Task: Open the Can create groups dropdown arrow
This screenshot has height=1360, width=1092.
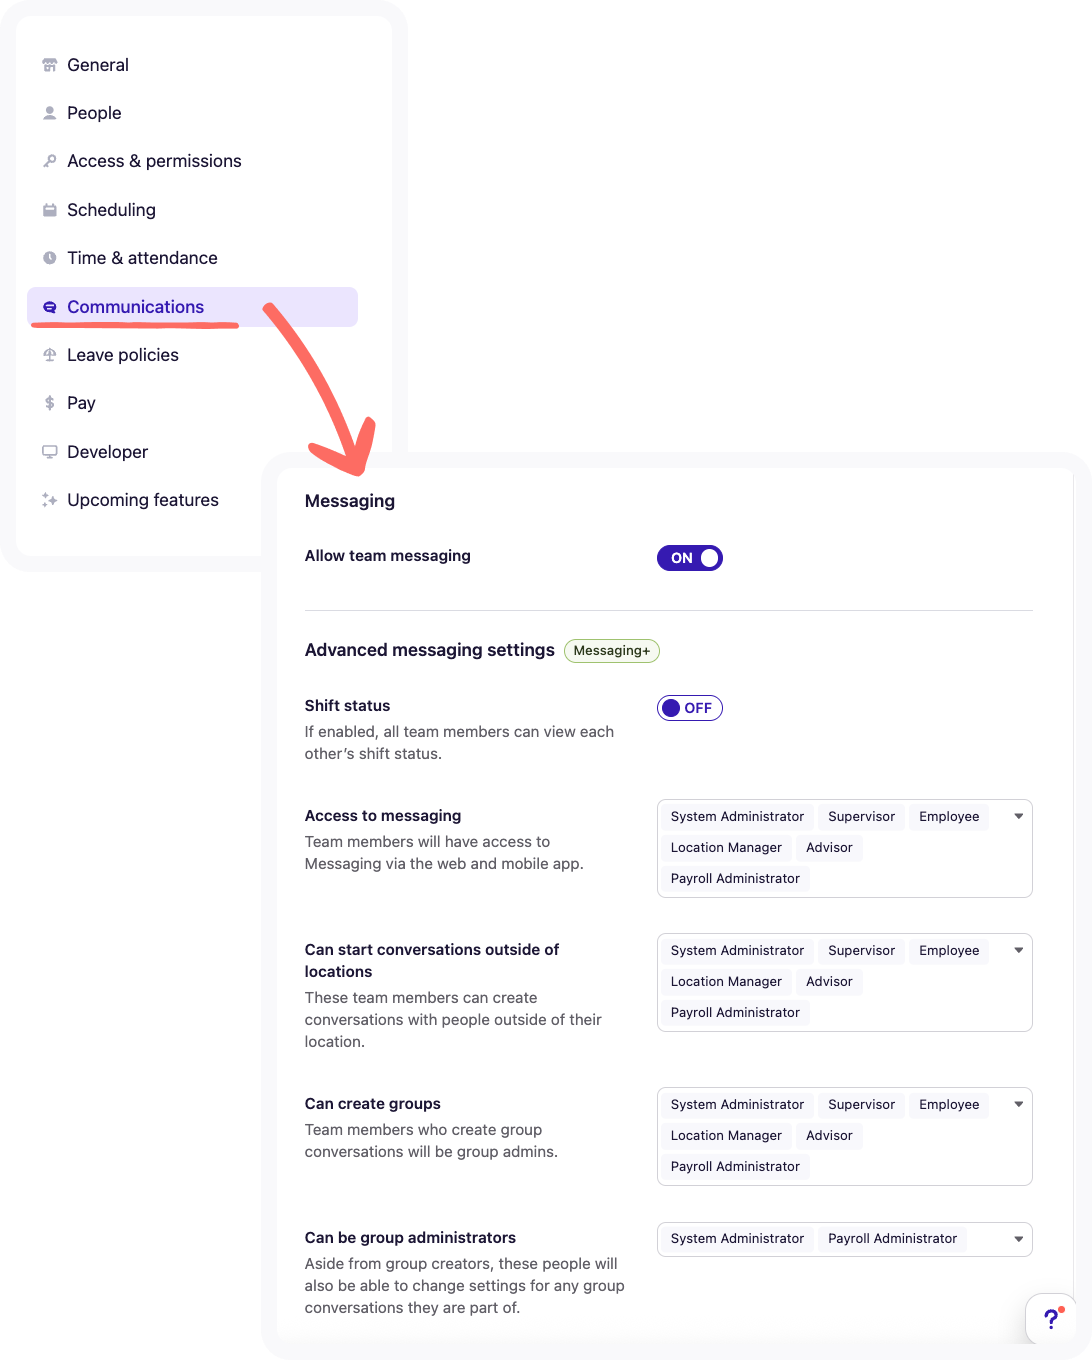Action: pyautogui.click(x=1018, y=1105)
